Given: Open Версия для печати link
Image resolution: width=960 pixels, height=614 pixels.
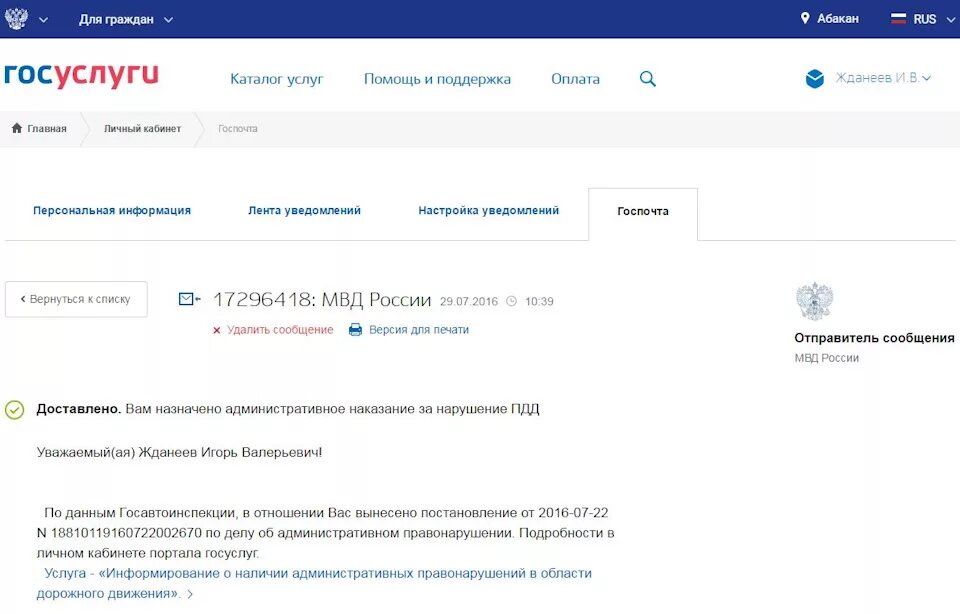Looking at the screenshot, I should point(419,330).
